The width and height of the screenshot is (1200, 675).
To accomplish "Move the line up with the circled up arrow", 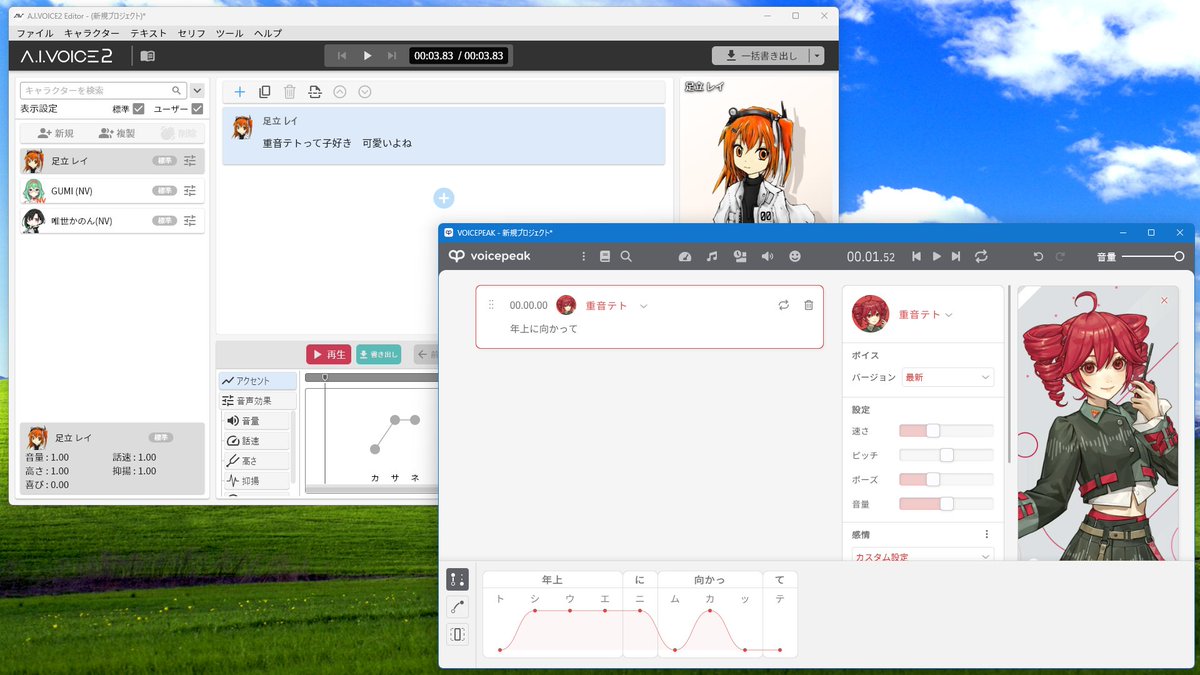I will point(339,92).
